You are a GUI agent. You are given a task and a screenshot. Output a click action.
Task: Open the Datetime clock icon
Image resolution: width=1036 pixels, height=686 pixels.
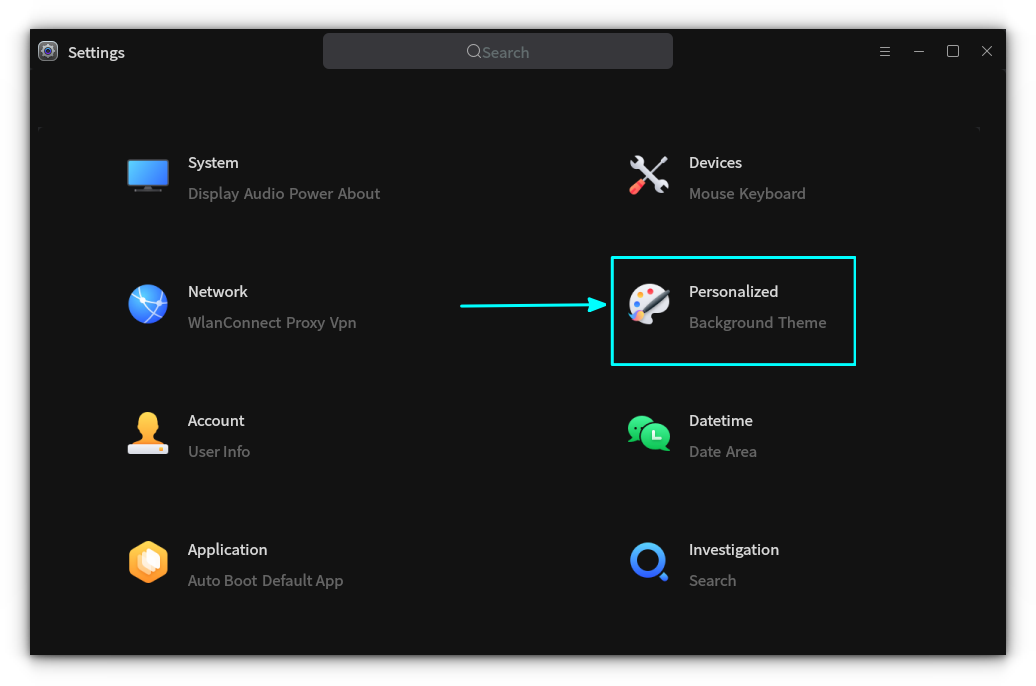648,432
